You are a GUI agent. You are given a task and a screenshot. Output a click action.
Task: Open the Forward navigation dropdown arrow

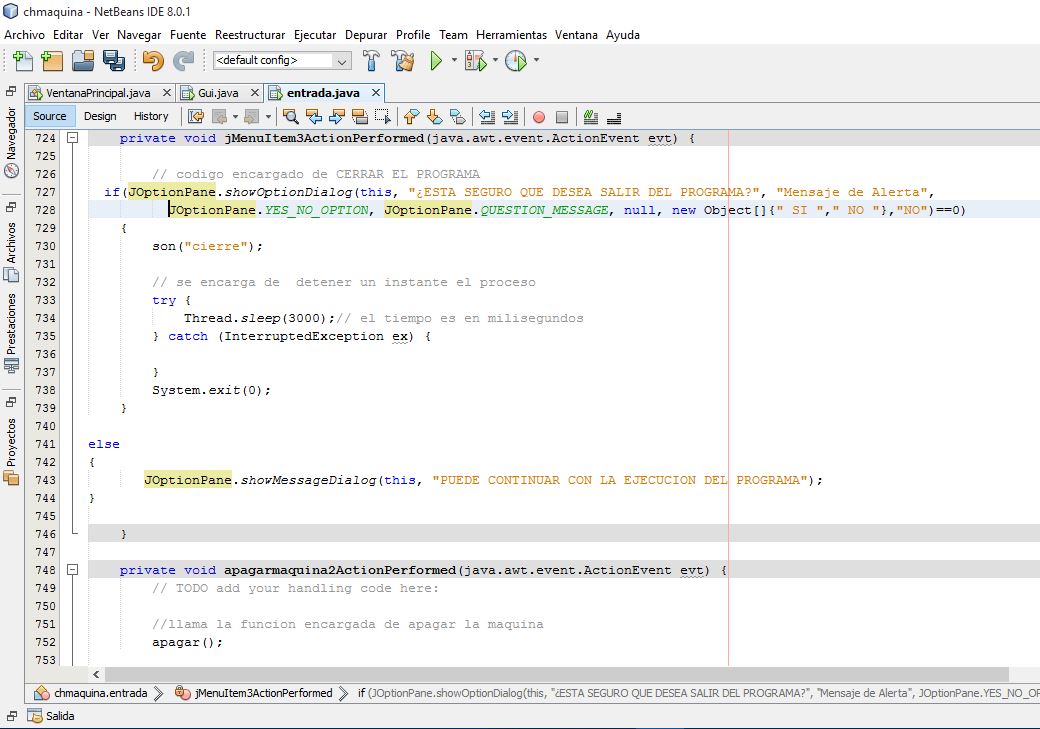point(268,117)
